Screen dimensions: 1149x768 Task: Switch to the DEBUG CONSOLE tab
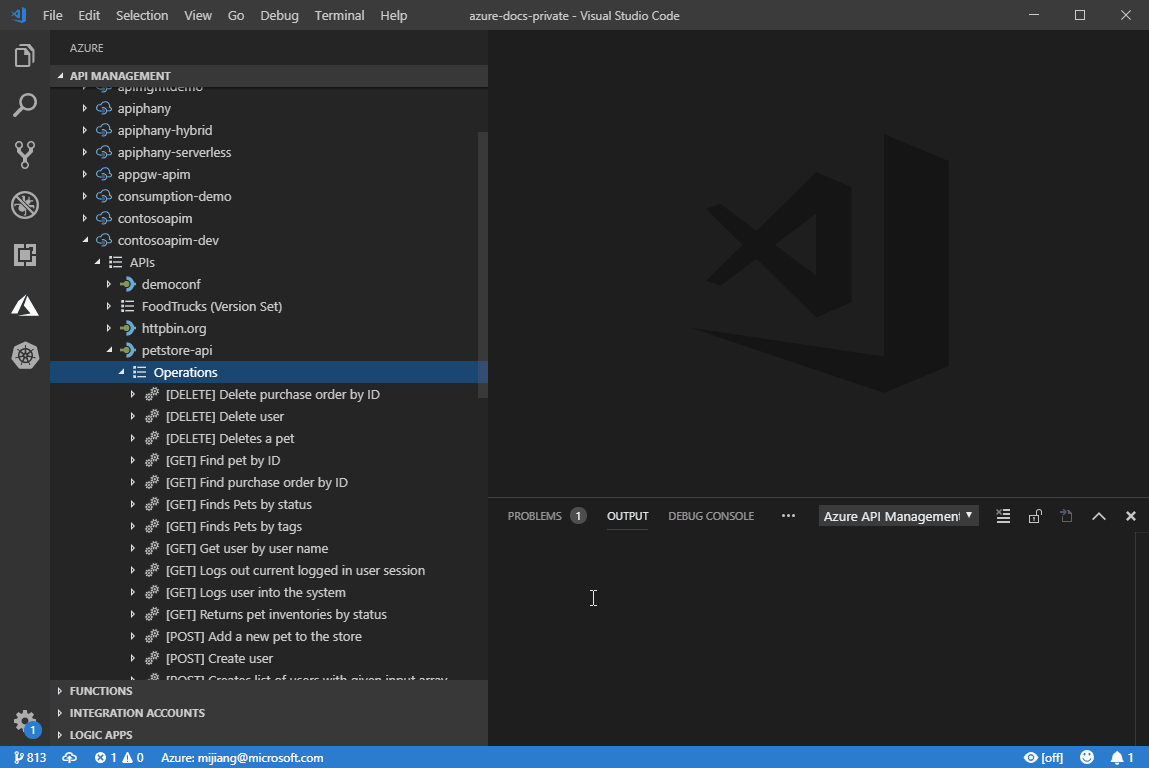711,516
